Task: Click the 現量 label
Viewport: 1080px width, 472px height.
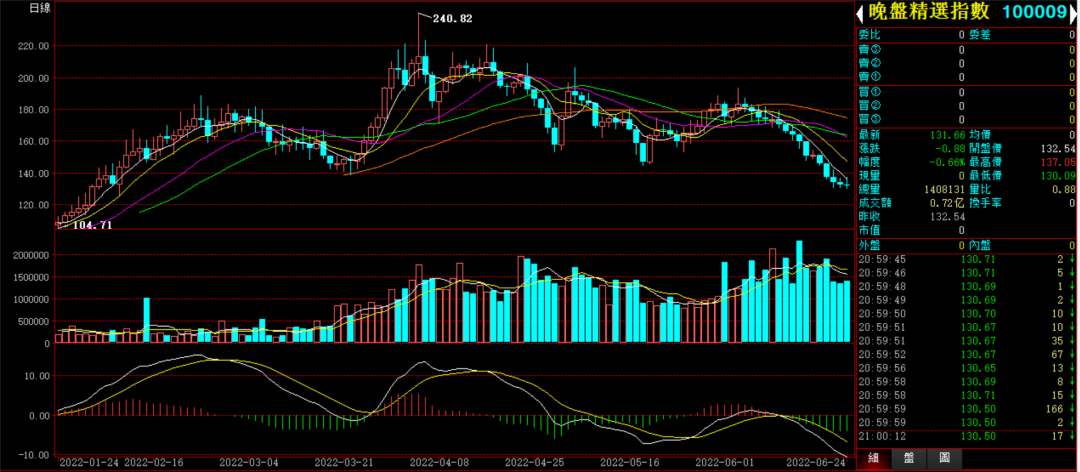Action: point(869,176)
